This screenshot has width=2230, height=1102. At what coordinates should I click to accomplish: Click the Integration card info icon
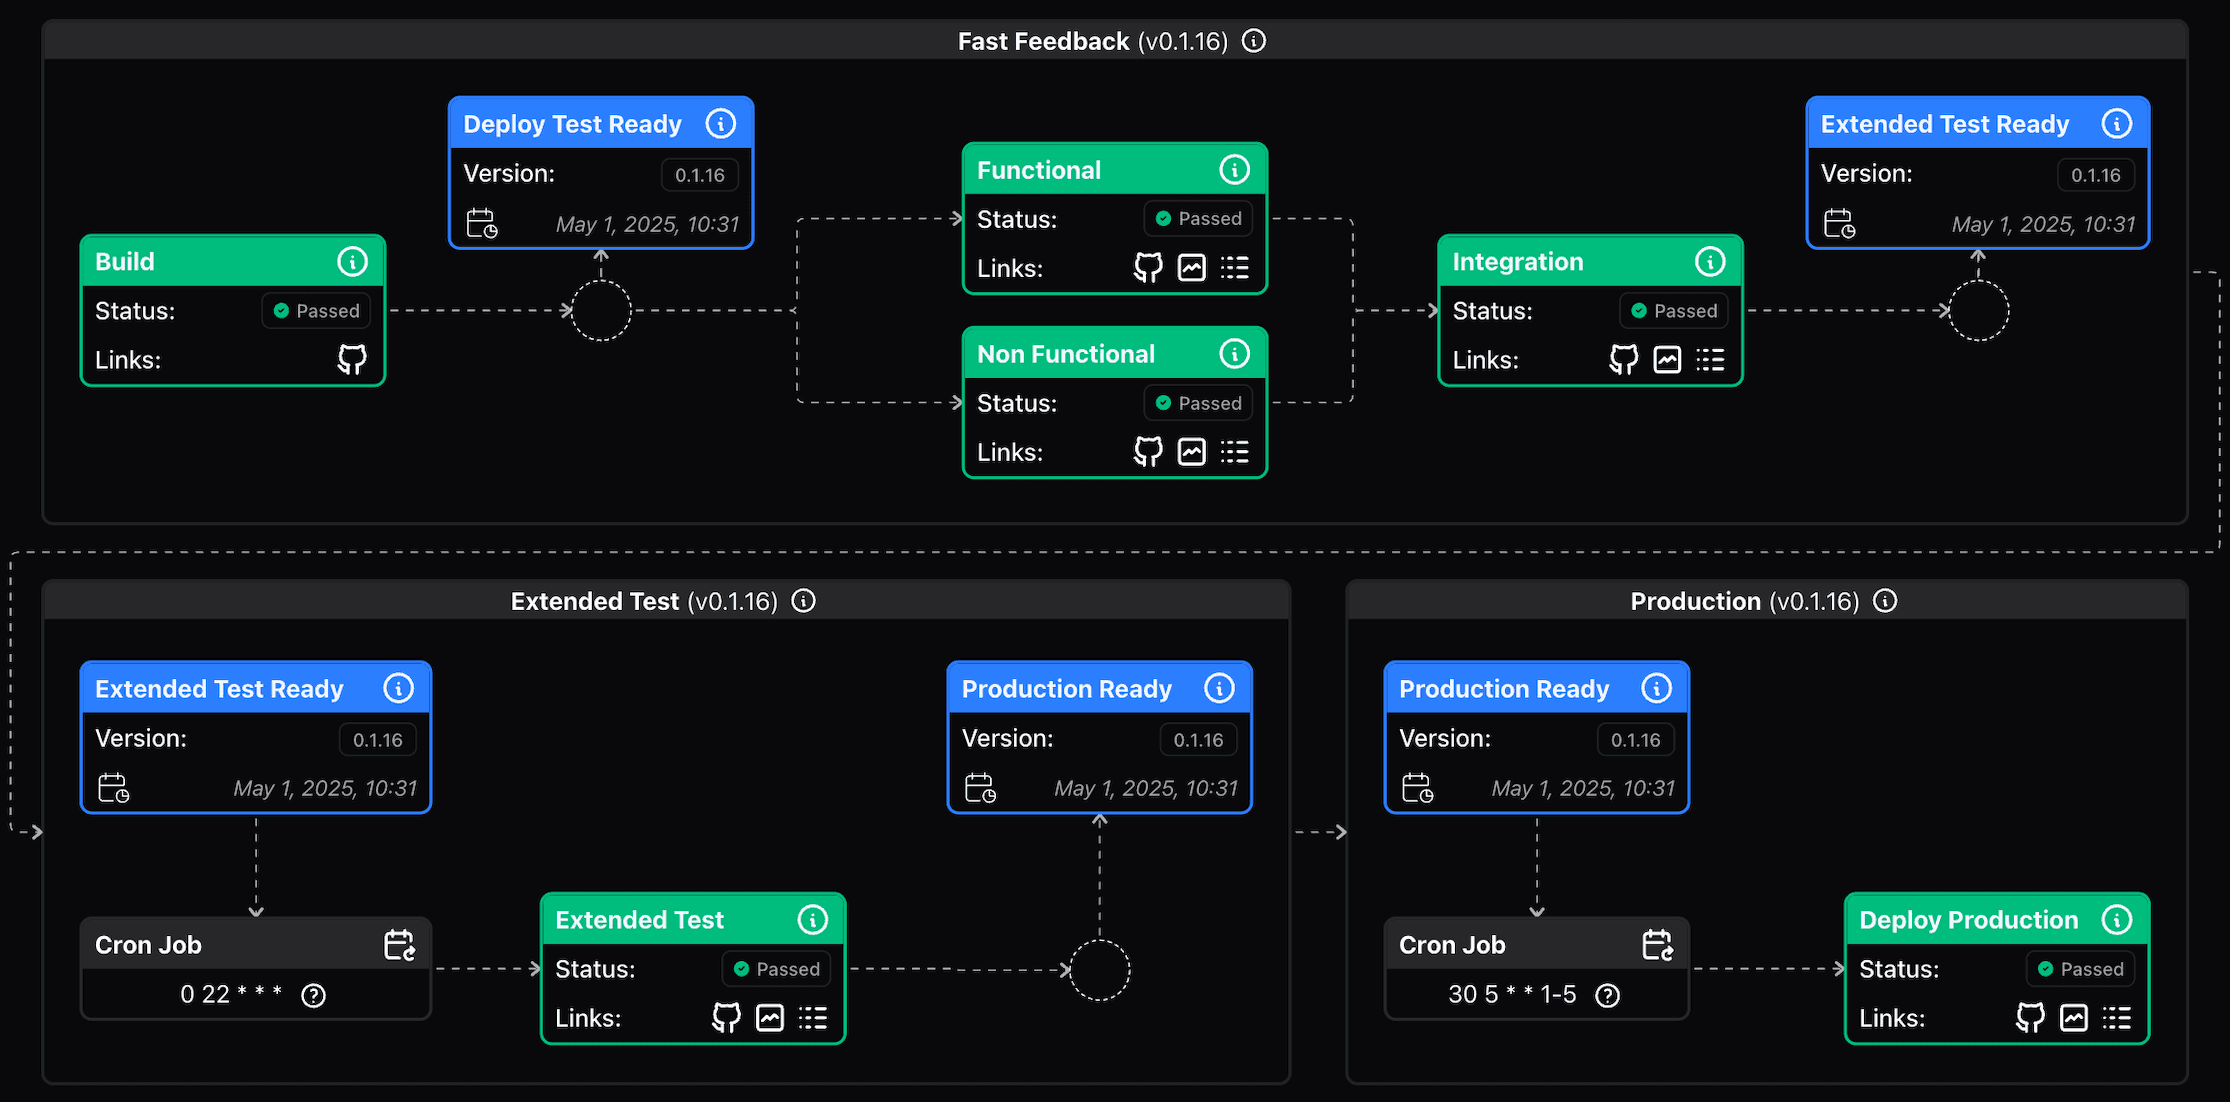coord(1710,262)
